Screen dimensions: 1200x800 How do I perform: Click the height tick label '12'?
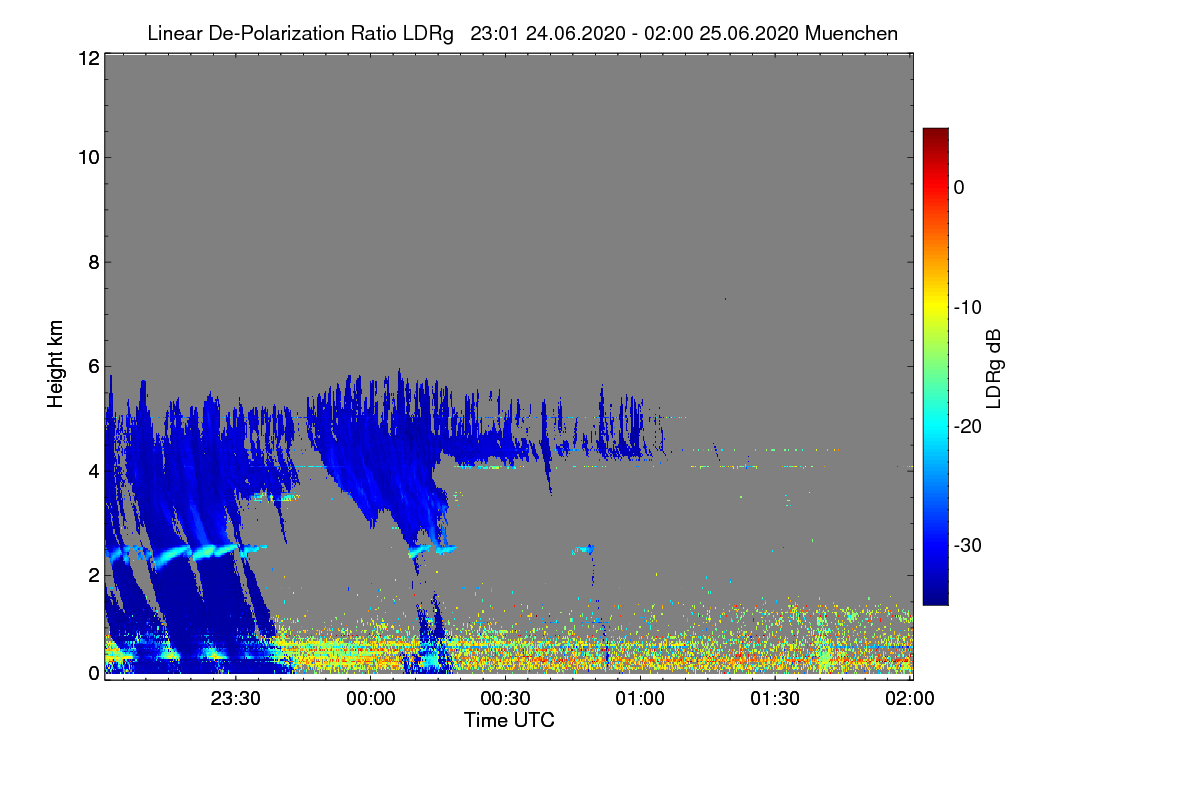tap(87, 58)
